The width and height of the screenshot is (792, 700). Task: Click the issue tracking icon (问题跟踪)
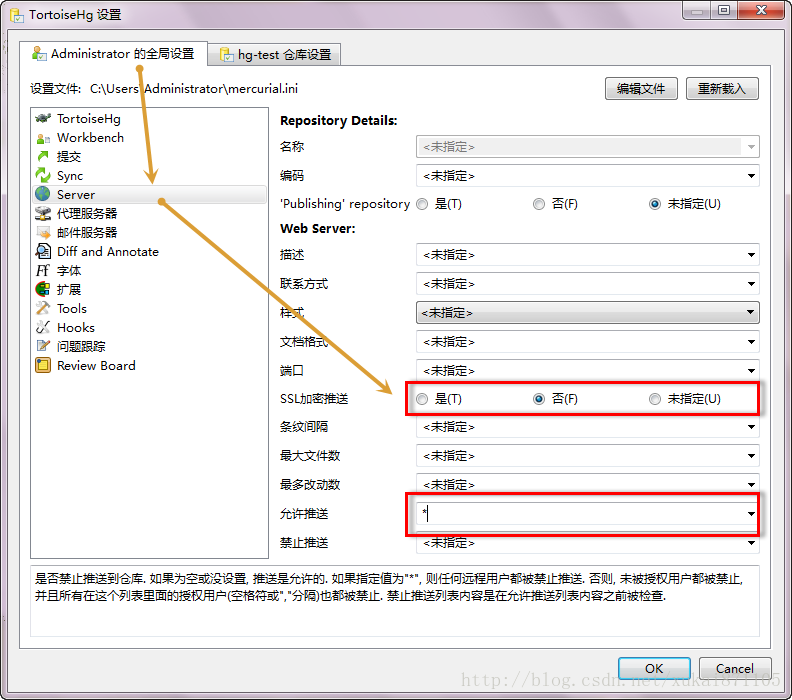click(43, 346)
